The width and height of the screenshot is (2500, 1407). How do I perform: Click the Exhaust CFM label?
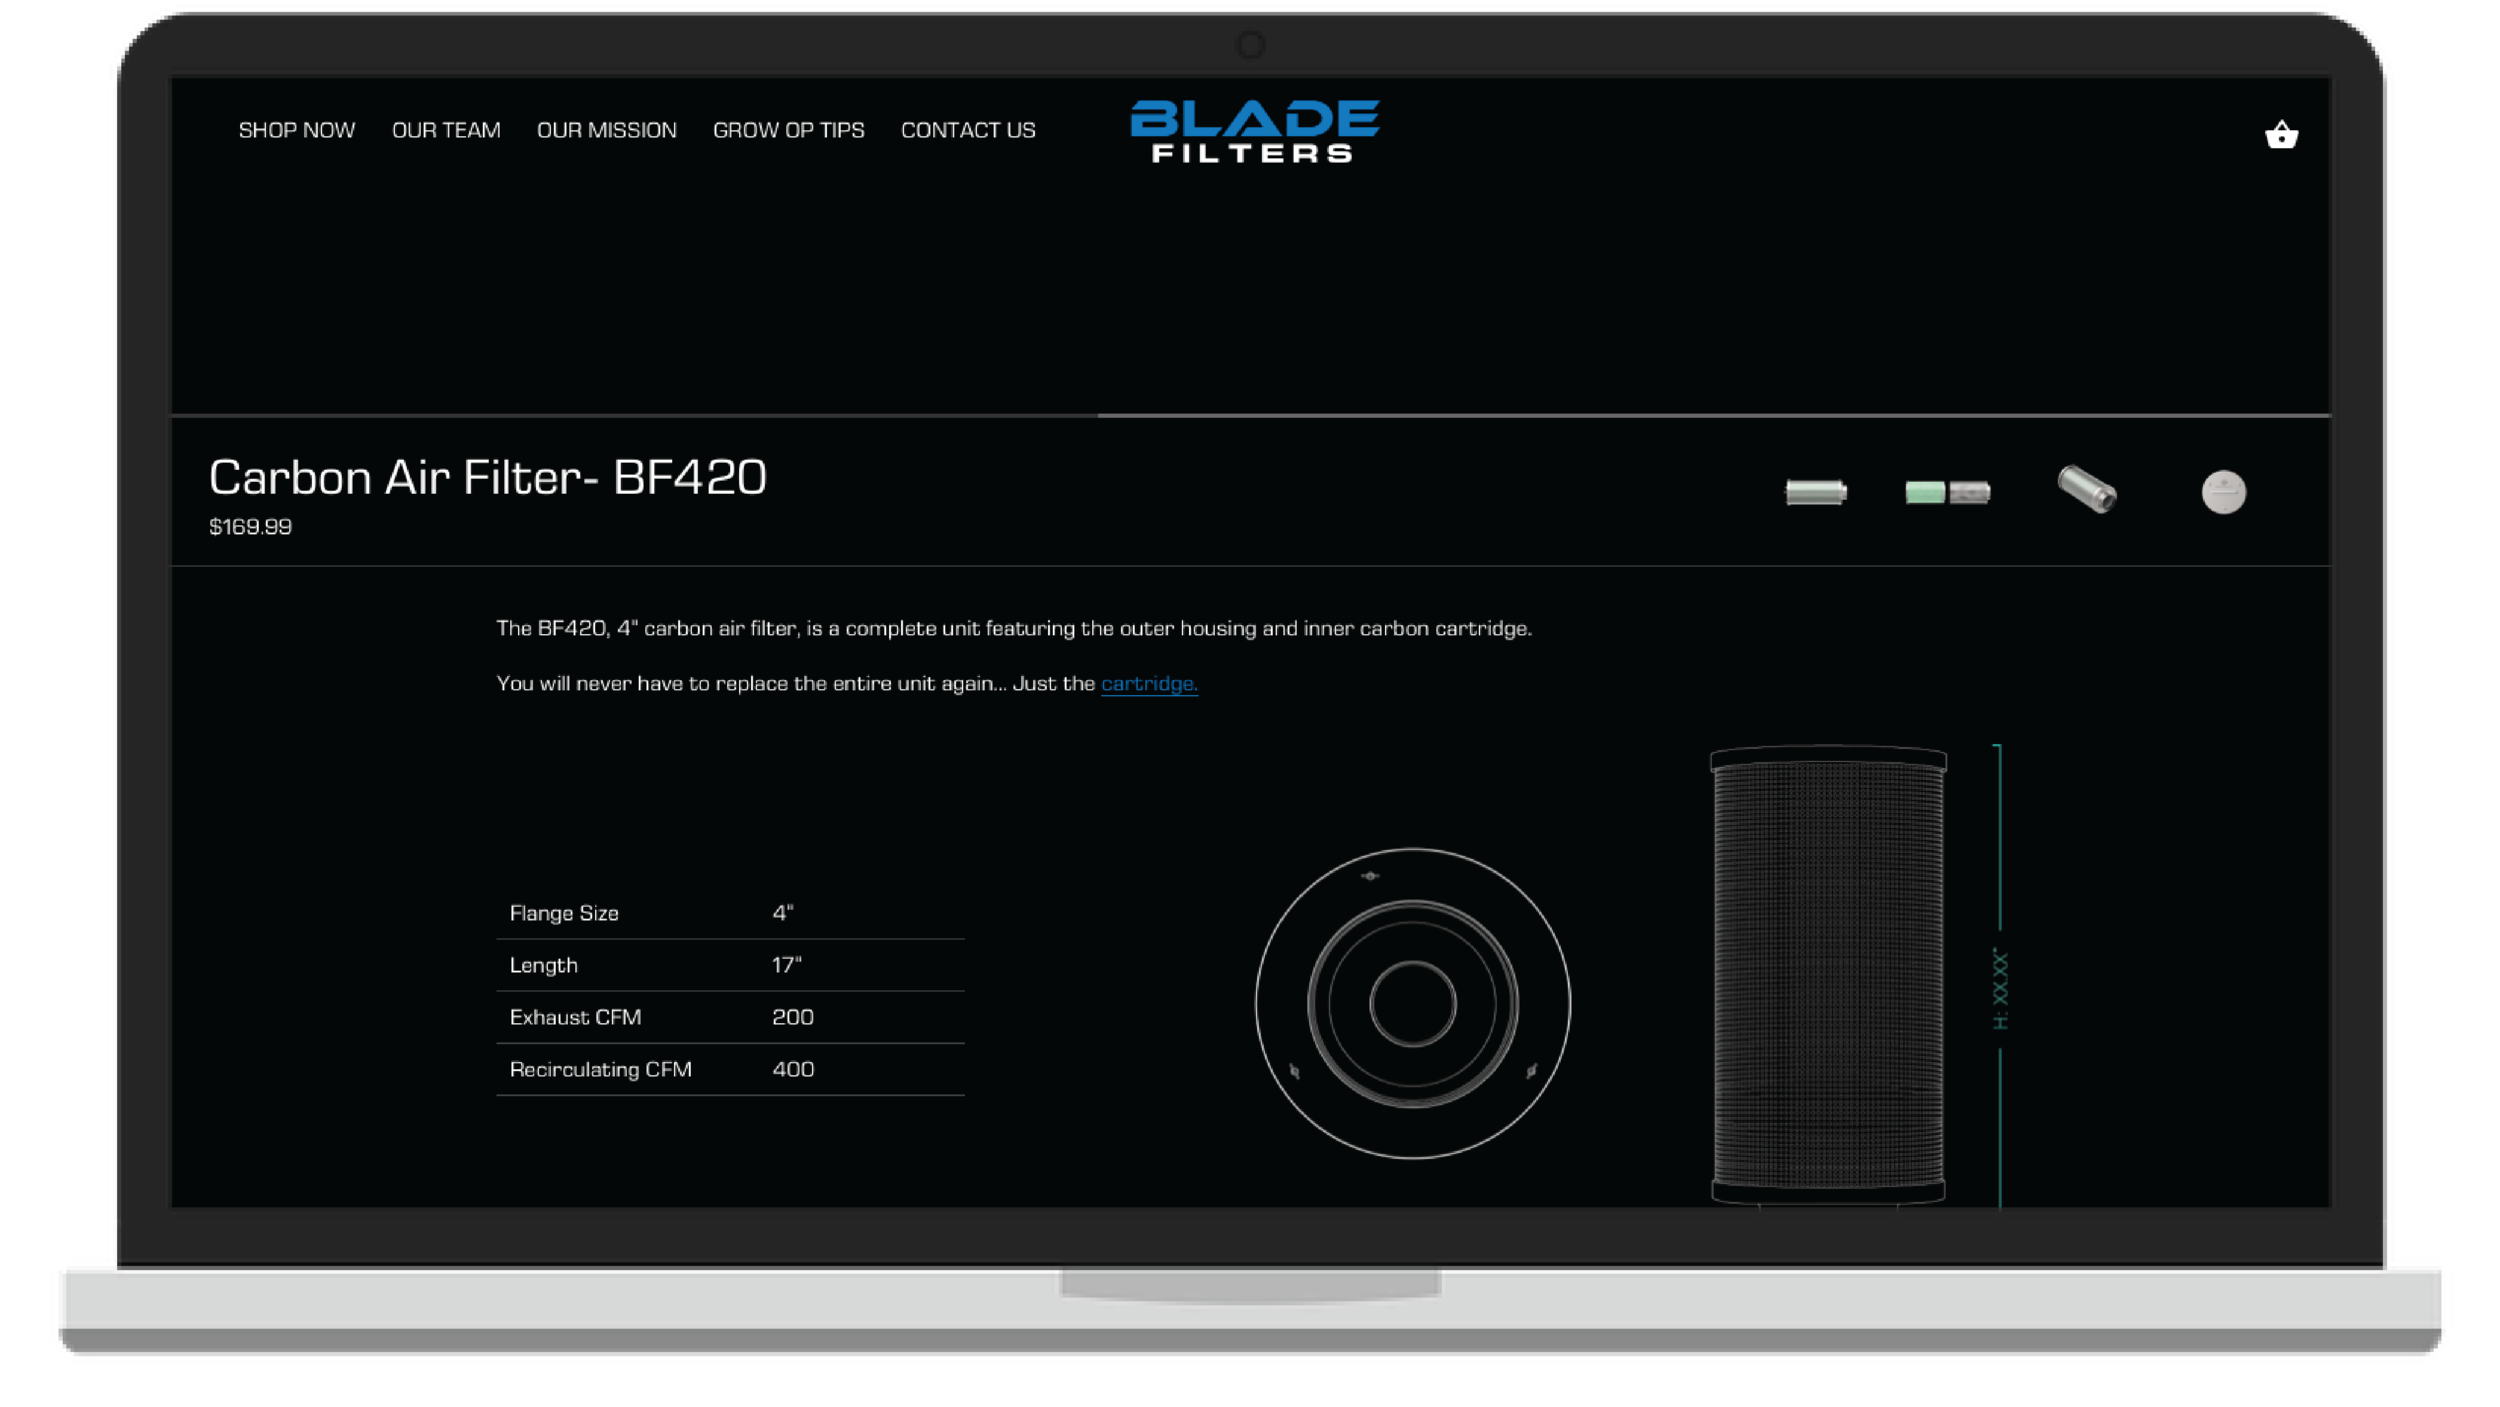(575, 1017)
